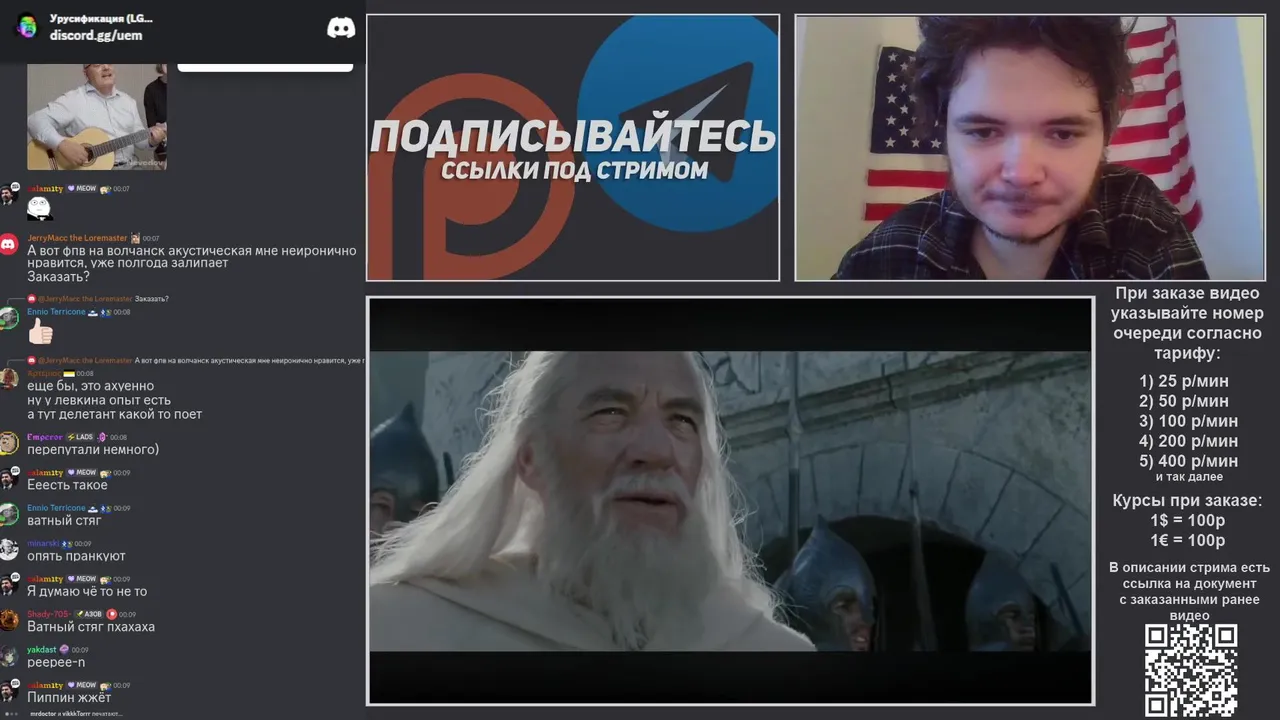This screenshot has height=720, width=1280.
Task: Open the minarski username
Action: [x=43, y=543]
